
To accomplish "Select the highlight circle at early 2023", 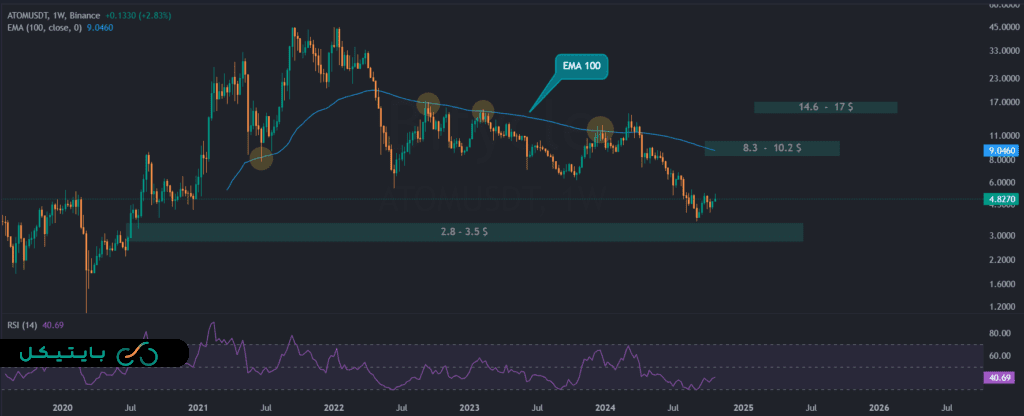I will tap(483, 111).
